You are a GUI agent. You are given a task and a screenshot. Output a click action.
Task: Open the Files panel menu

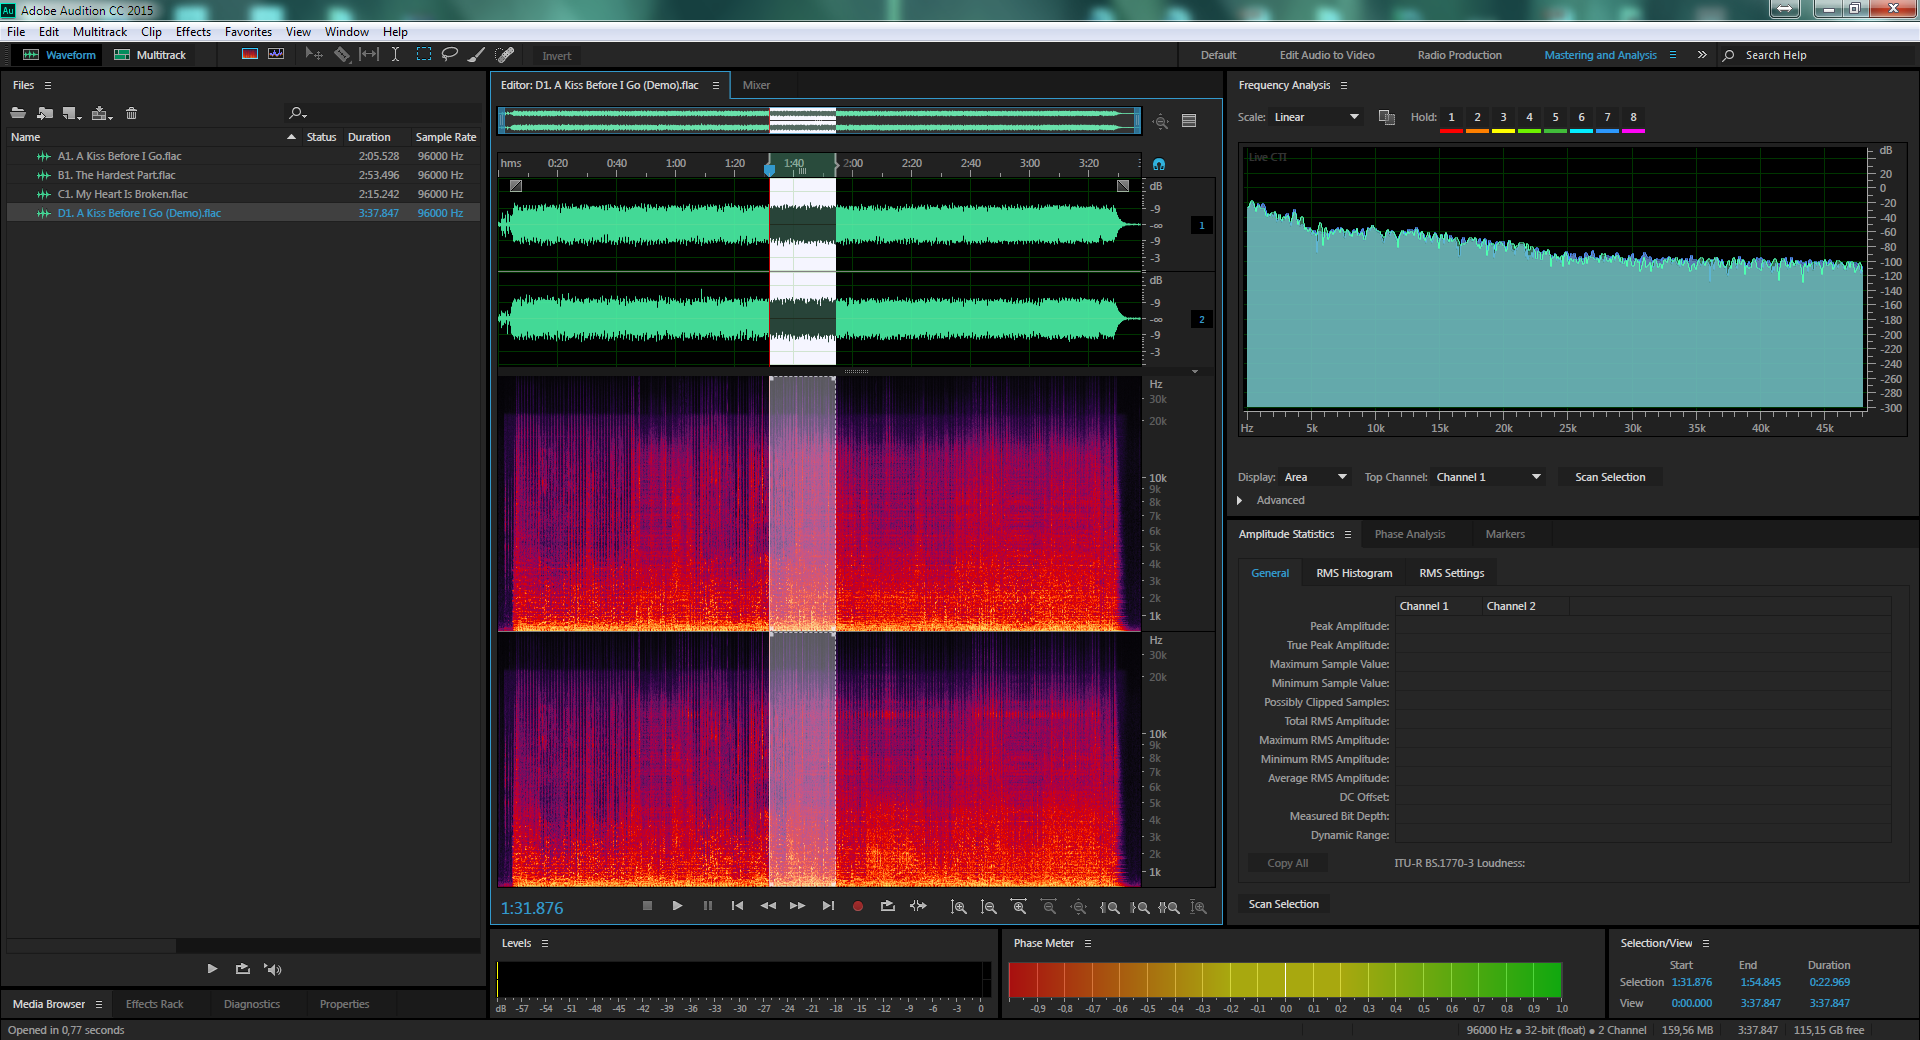coord(47,85)
